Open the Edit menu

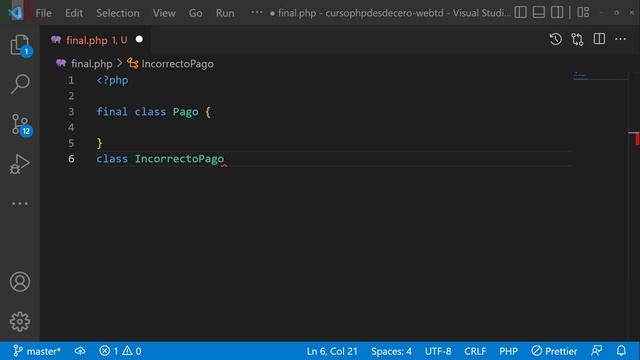74,13
